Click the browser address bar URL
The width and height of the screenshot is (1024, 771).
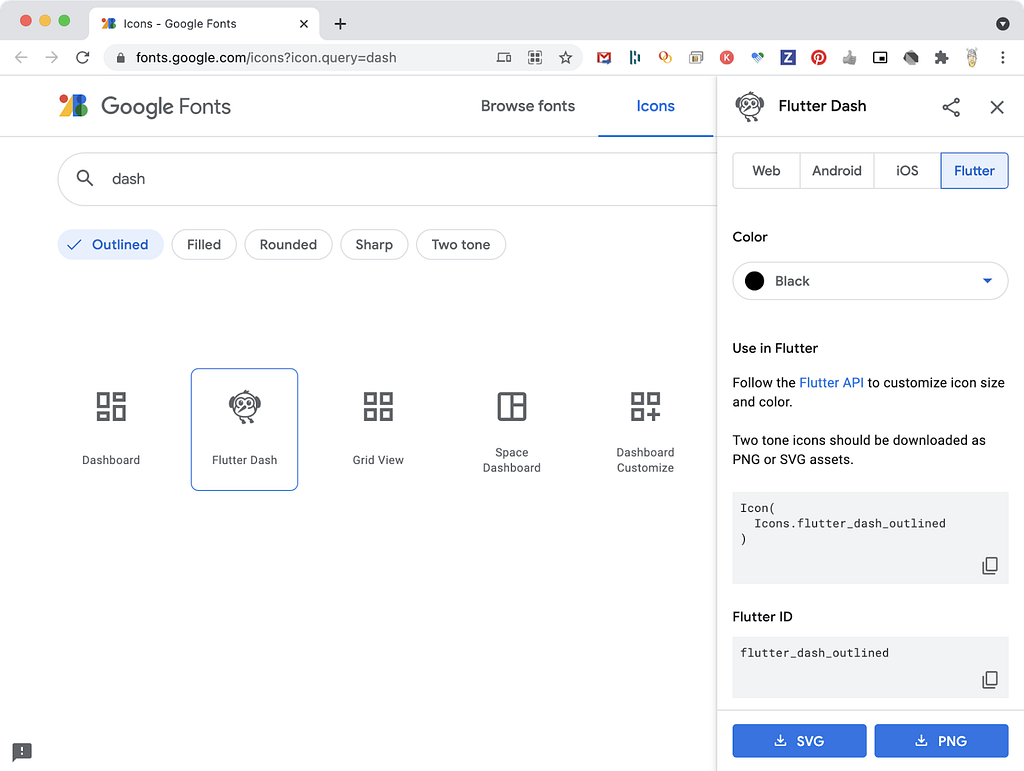[x=266, y=57]
